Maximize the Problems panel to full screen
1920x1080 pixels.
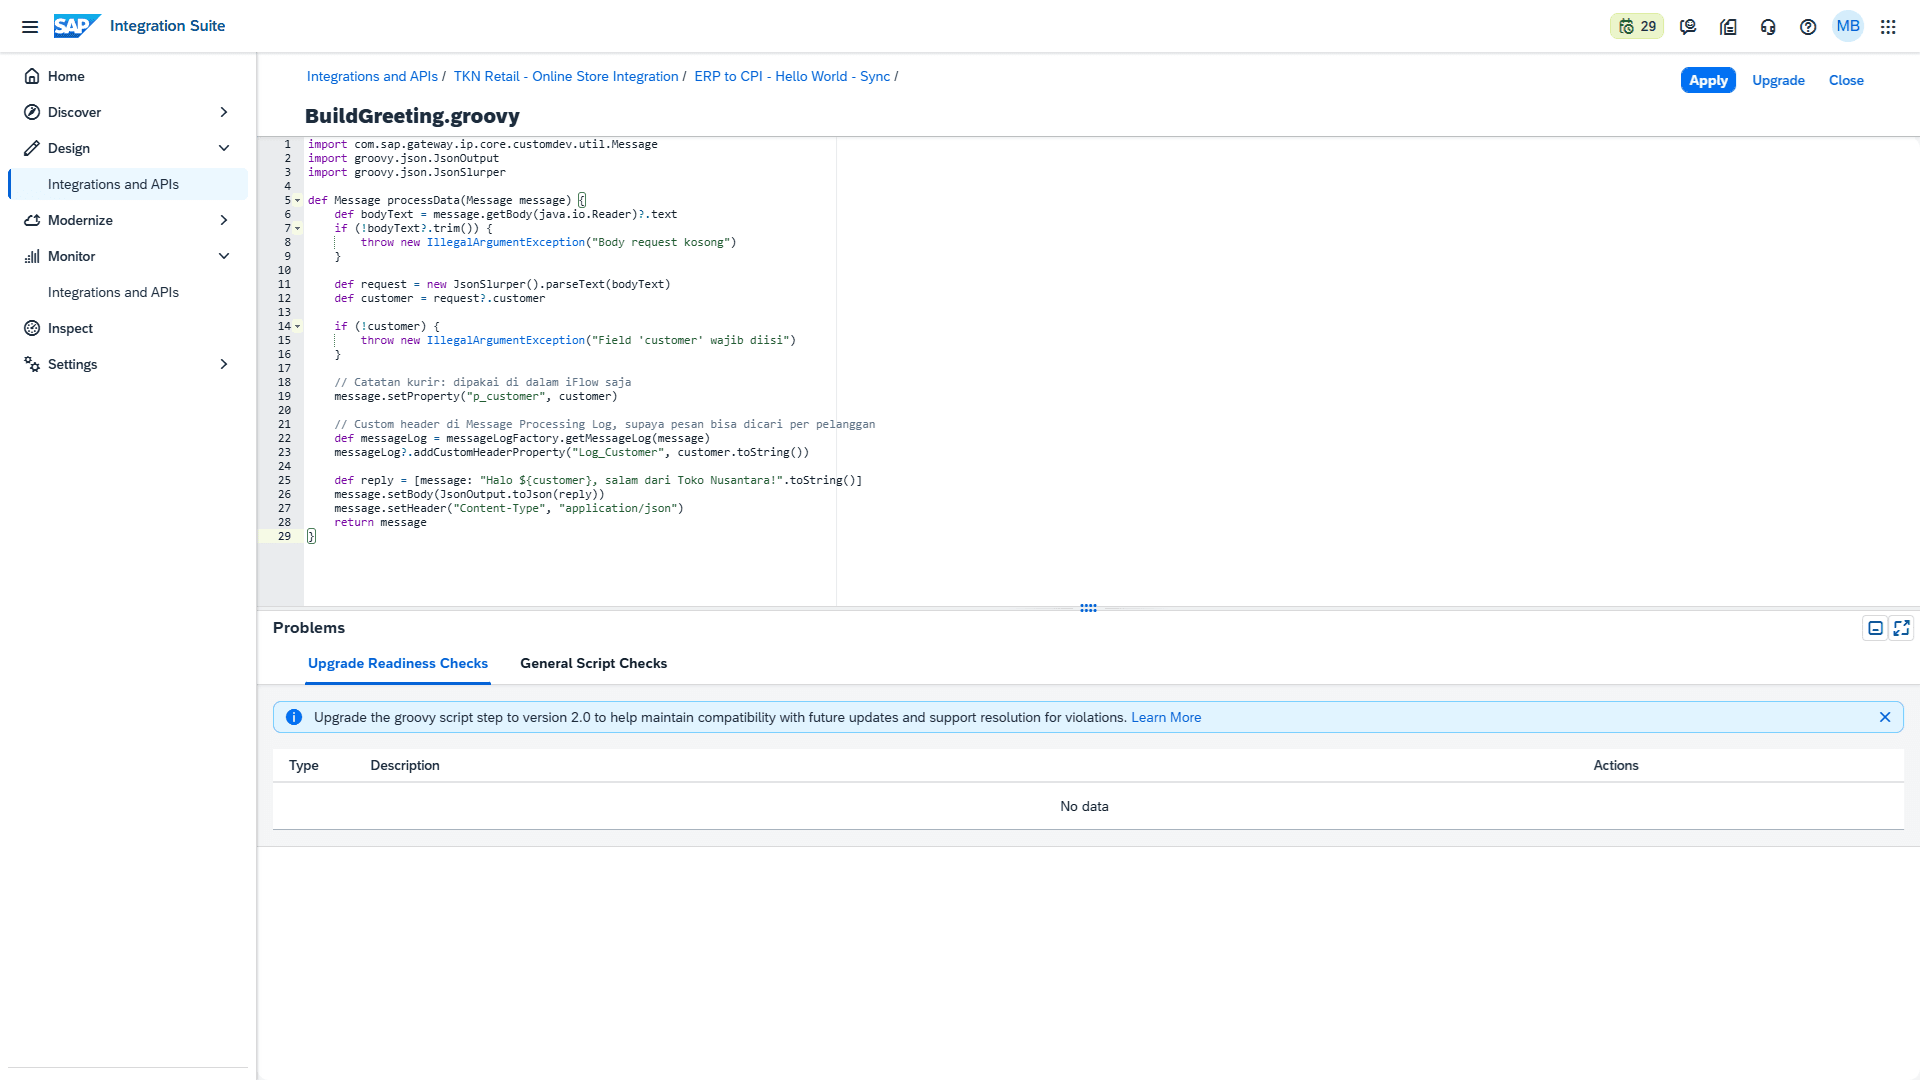pyautogui.click(x=1901, y=628)
